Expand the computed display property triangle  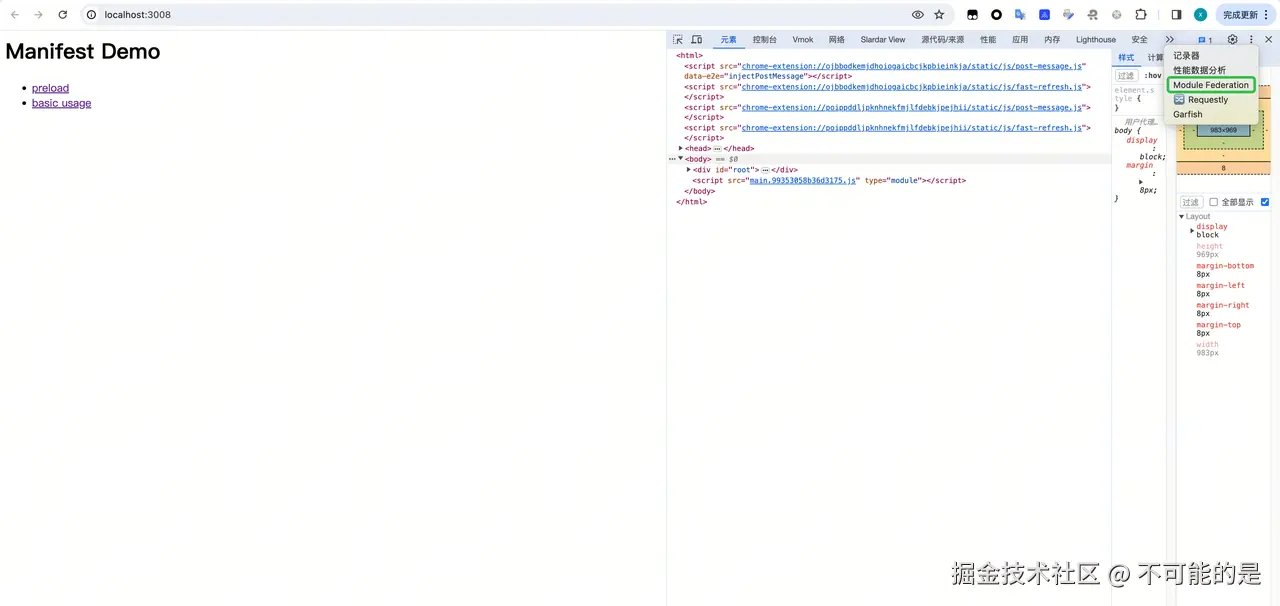(1192, 231)
